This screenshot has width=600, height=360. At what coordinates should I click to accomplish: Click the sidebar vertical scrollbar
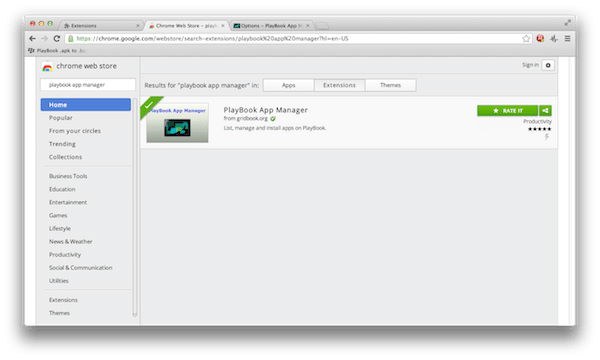[135, 207]
